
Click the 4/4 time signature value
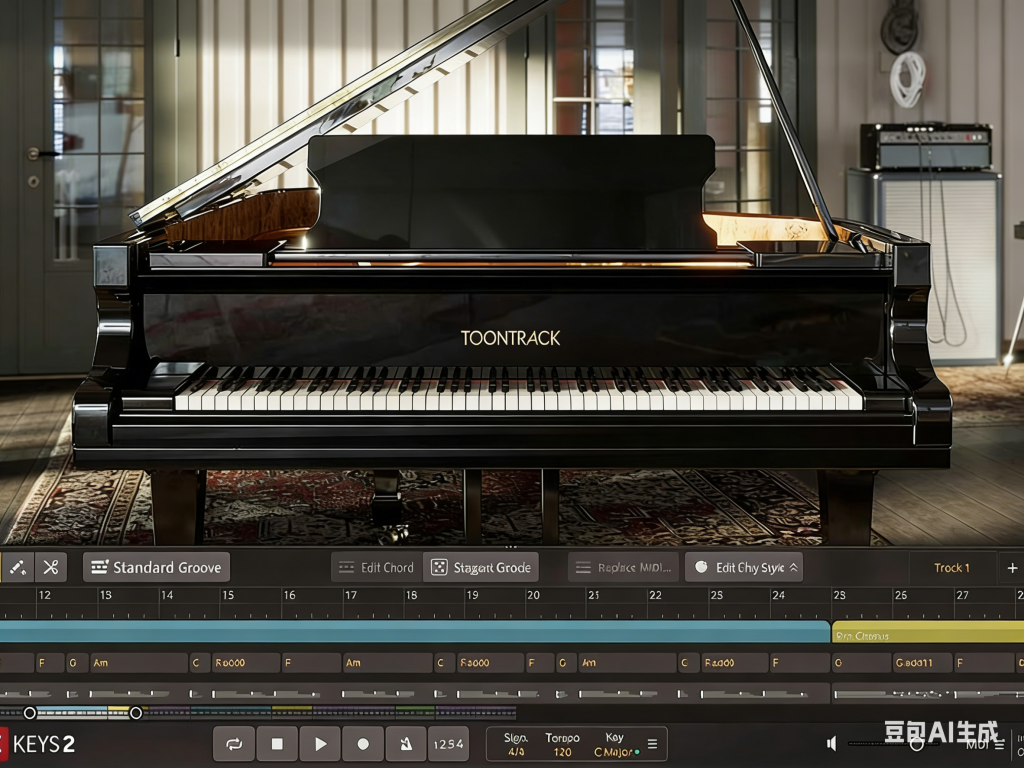[x=516, y=752]
